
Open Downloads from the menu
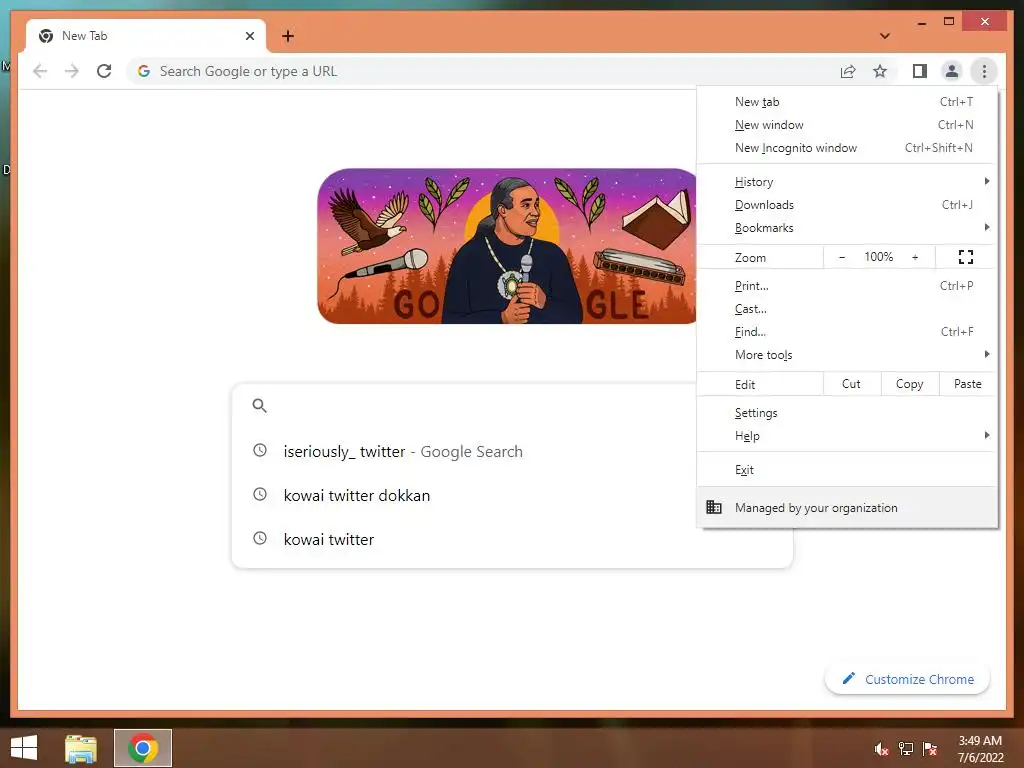tap(847, 204)
